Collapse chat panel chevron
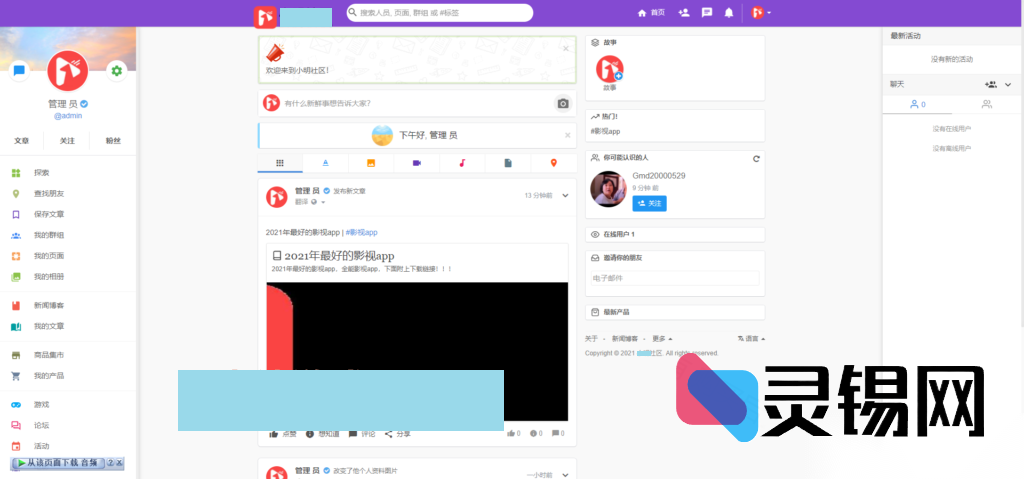Image resolution: width=1024 pixels, height=479 pixels. tap(1008, 85)
